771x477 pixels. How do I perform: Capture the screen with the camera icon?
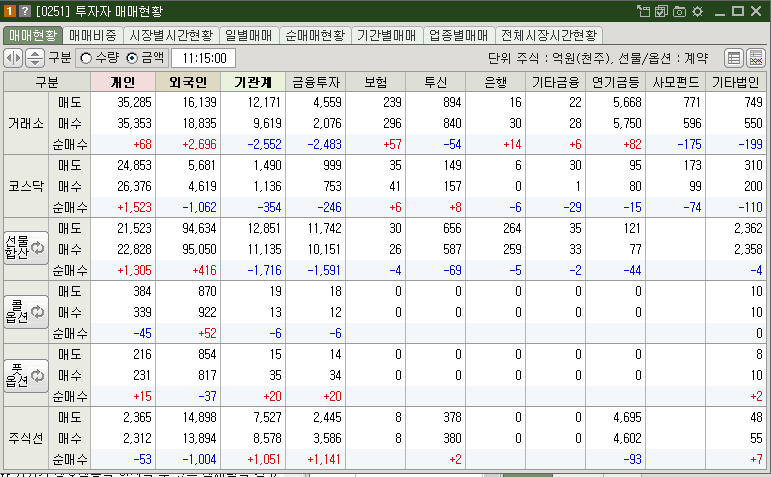679,11
